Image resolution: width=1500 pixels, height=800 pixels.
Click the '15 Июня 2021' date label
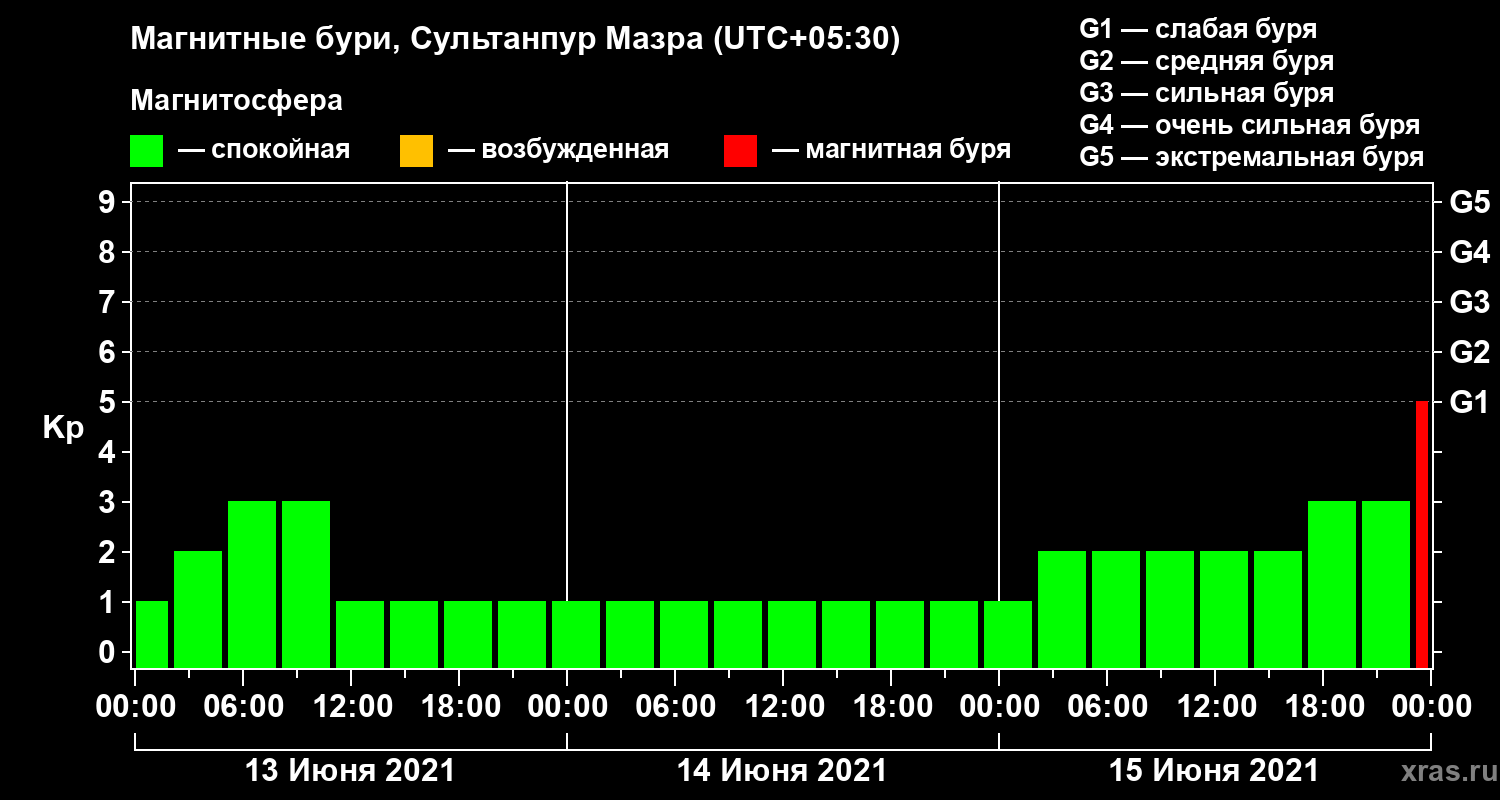tap(1214, 771)
